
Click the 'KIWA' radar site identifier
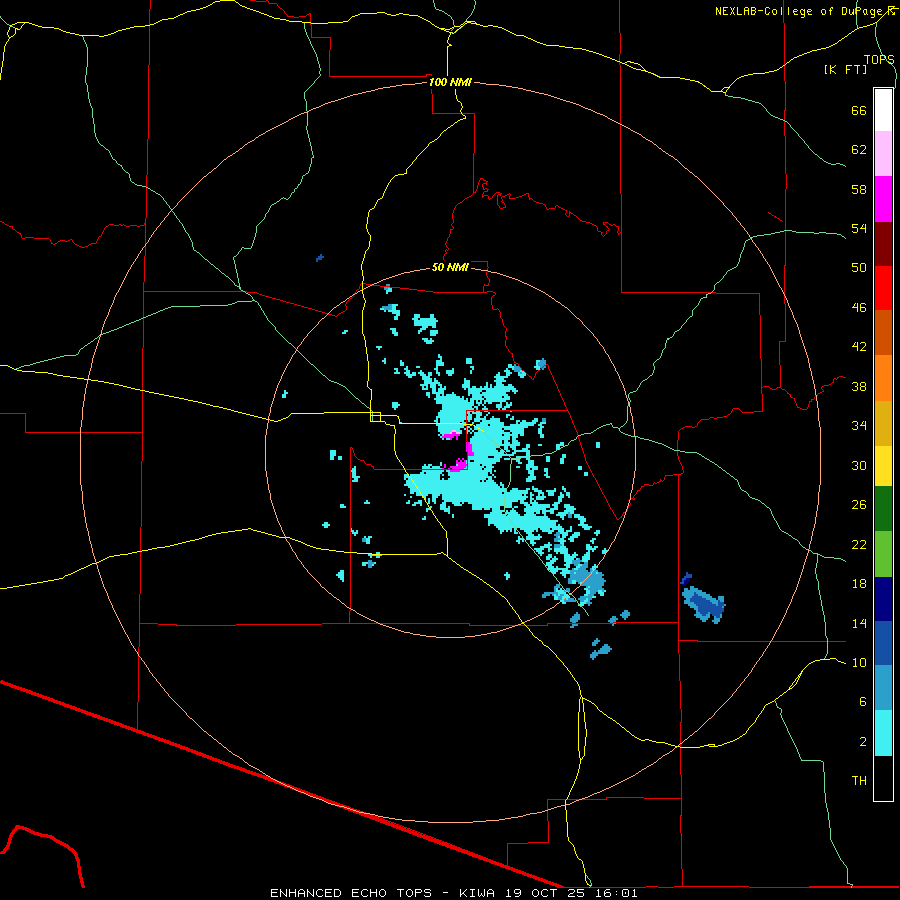(x=476, y=893)
